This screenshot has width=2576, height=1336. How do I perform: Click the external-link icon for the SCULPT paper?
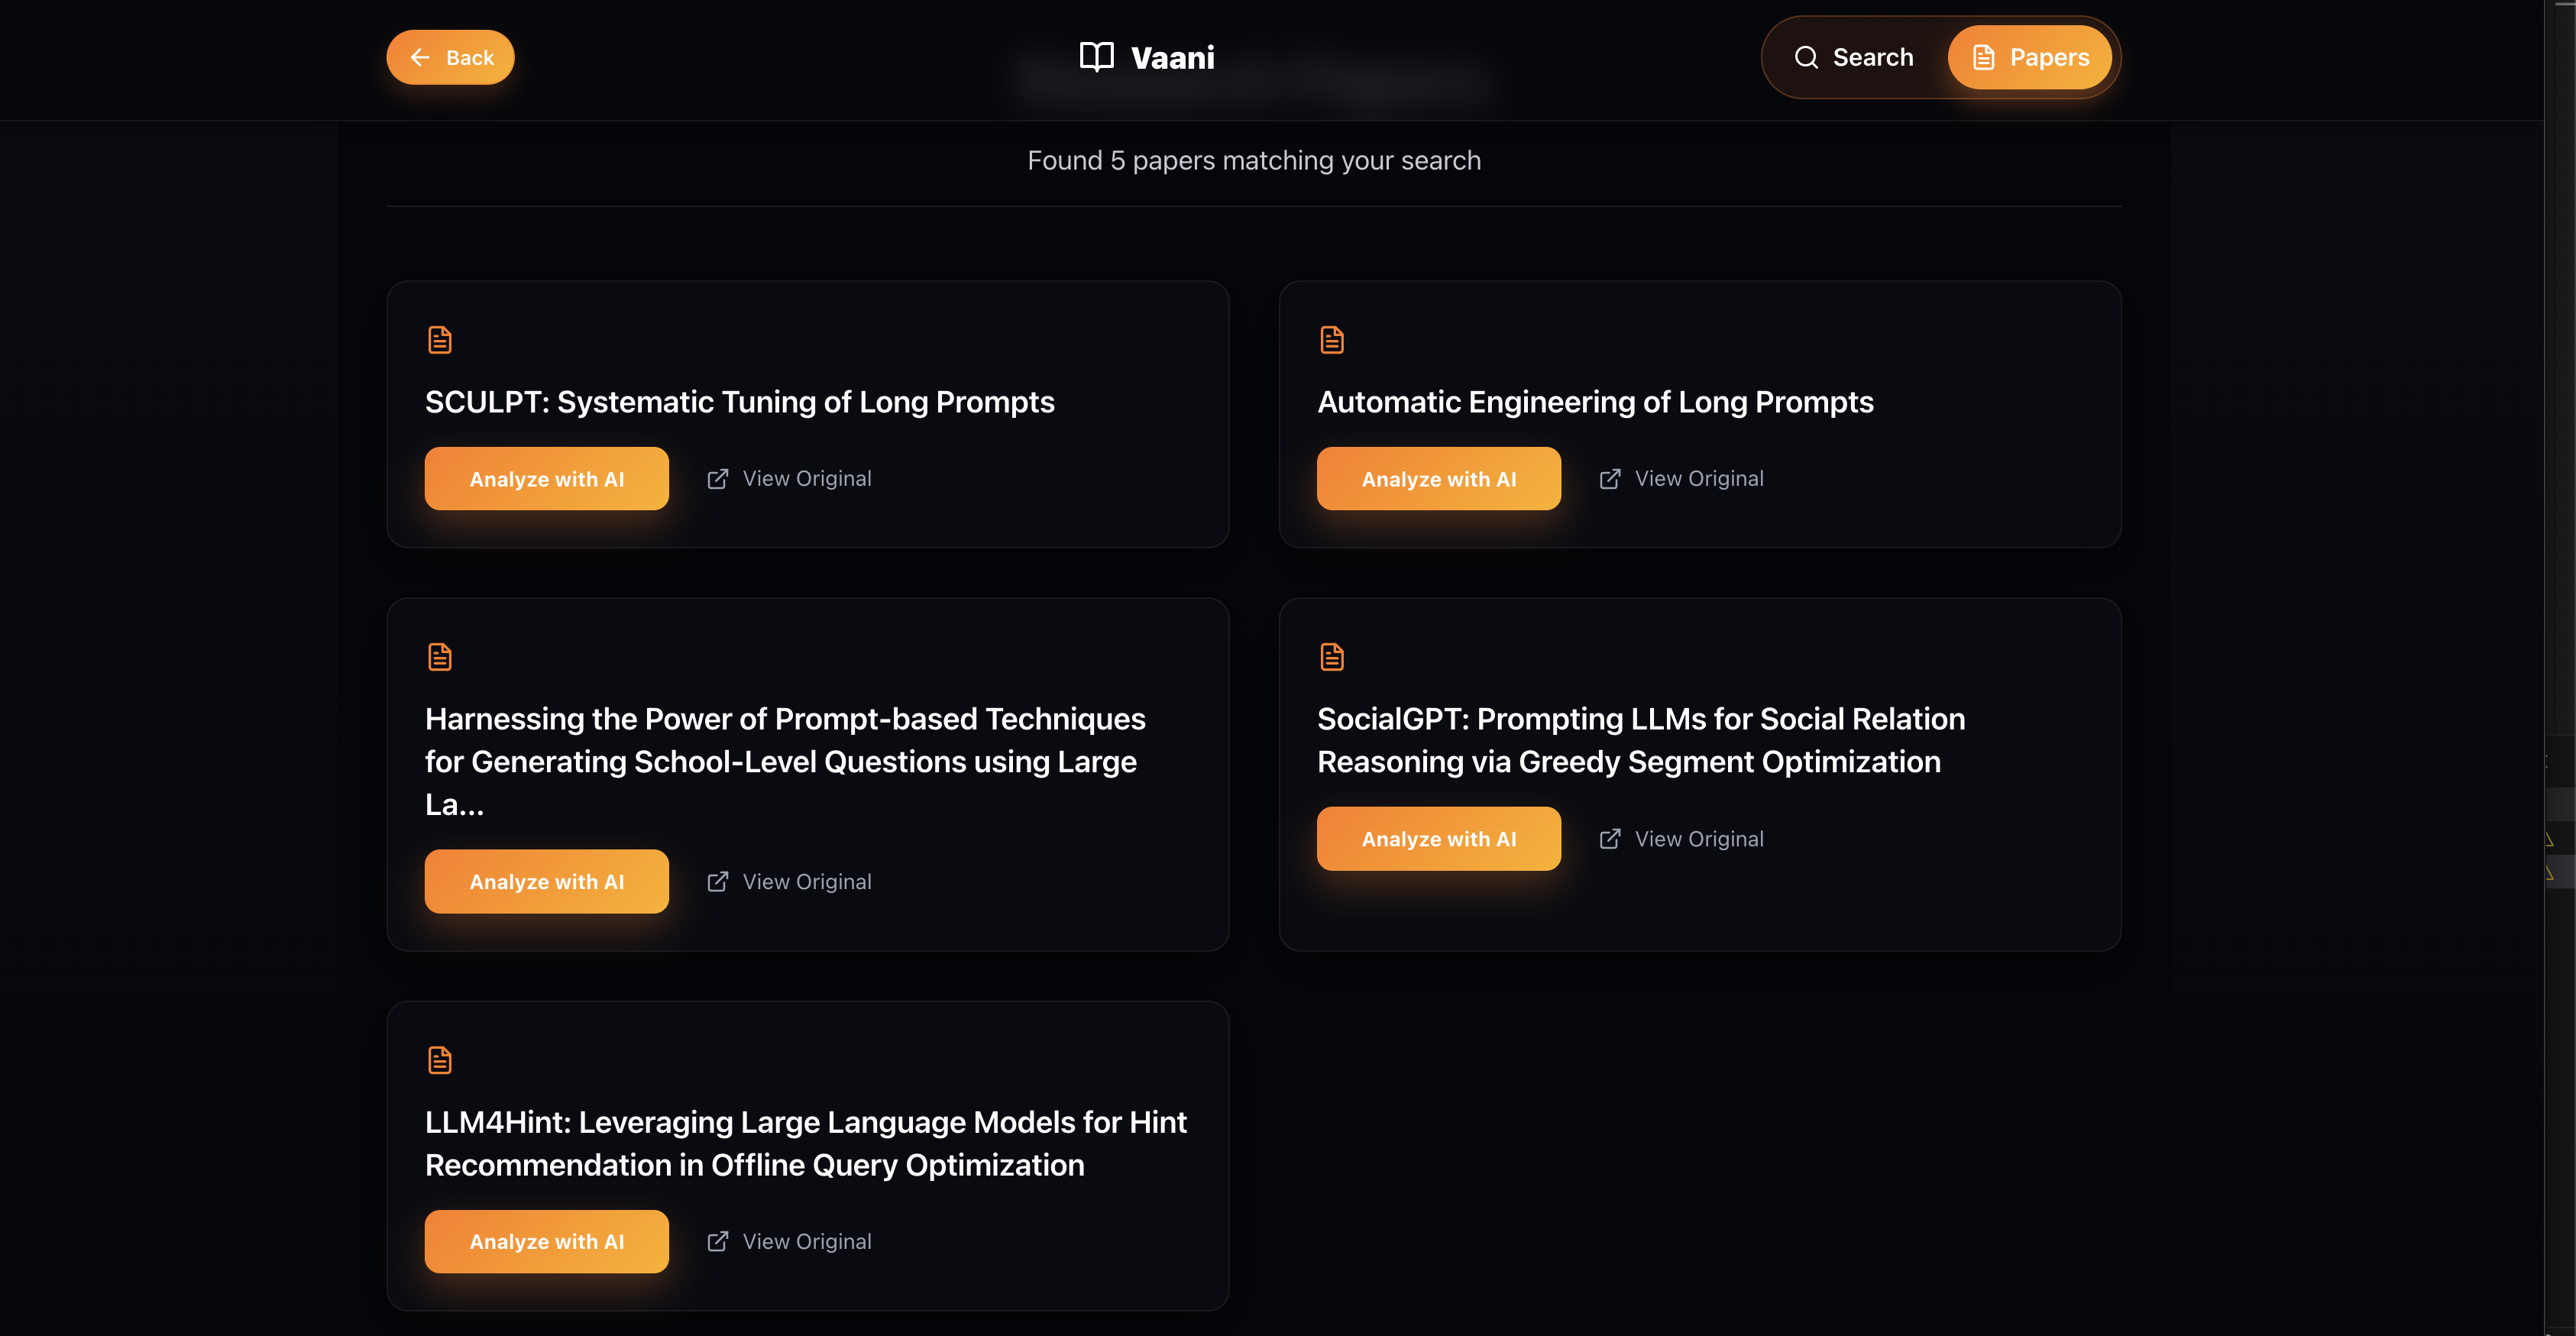pos(717,479)
